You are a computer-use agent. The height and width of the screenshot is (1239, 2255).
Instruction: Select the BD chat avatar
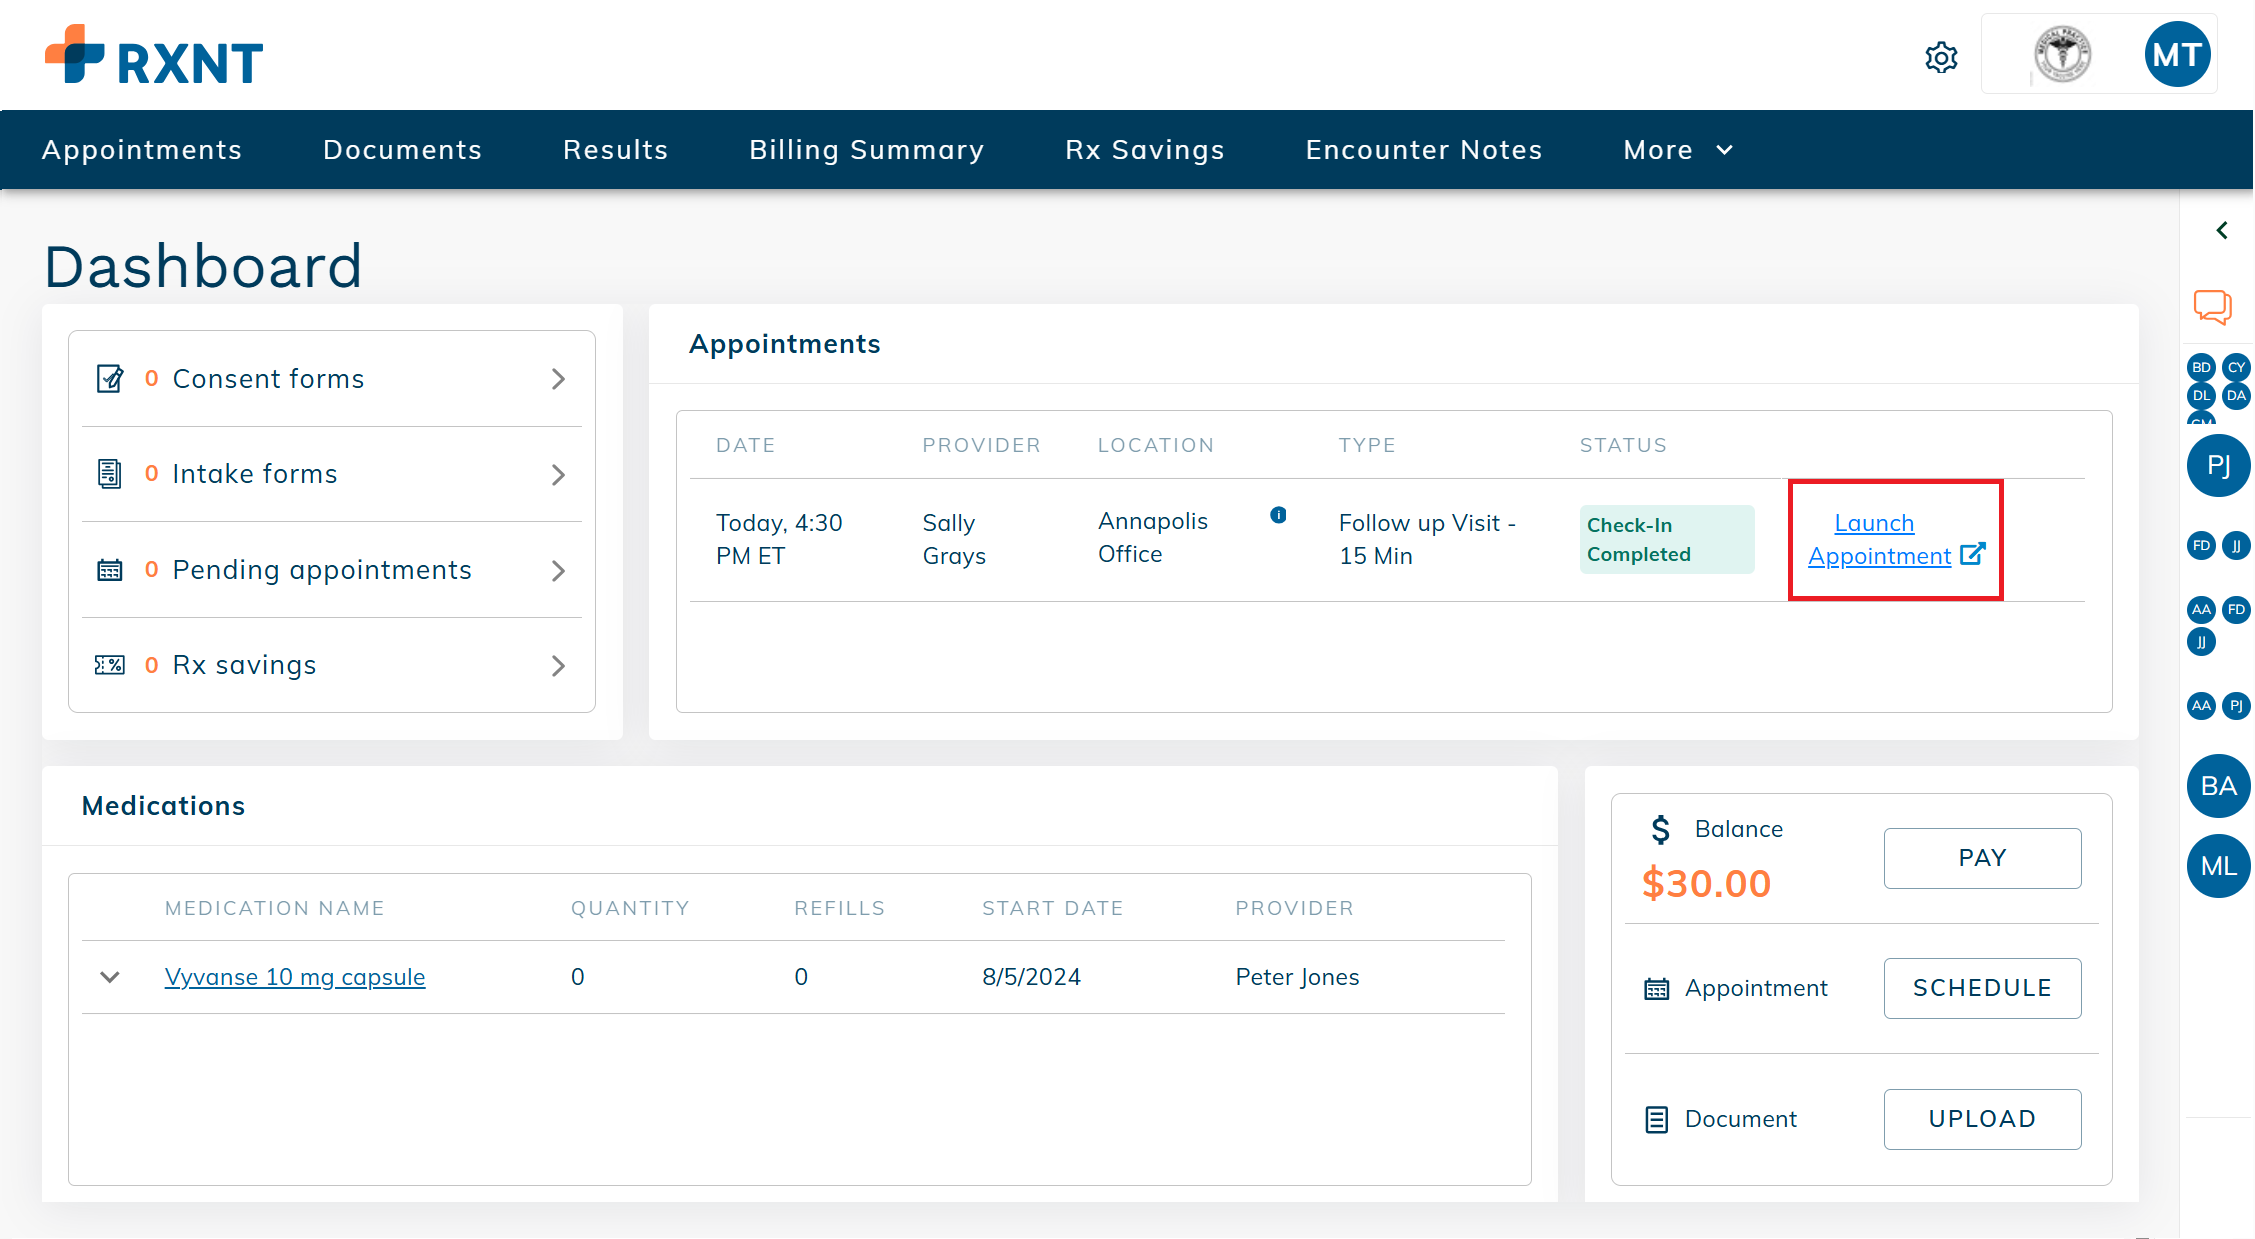pyautogui.click(x=2201, y=367)
